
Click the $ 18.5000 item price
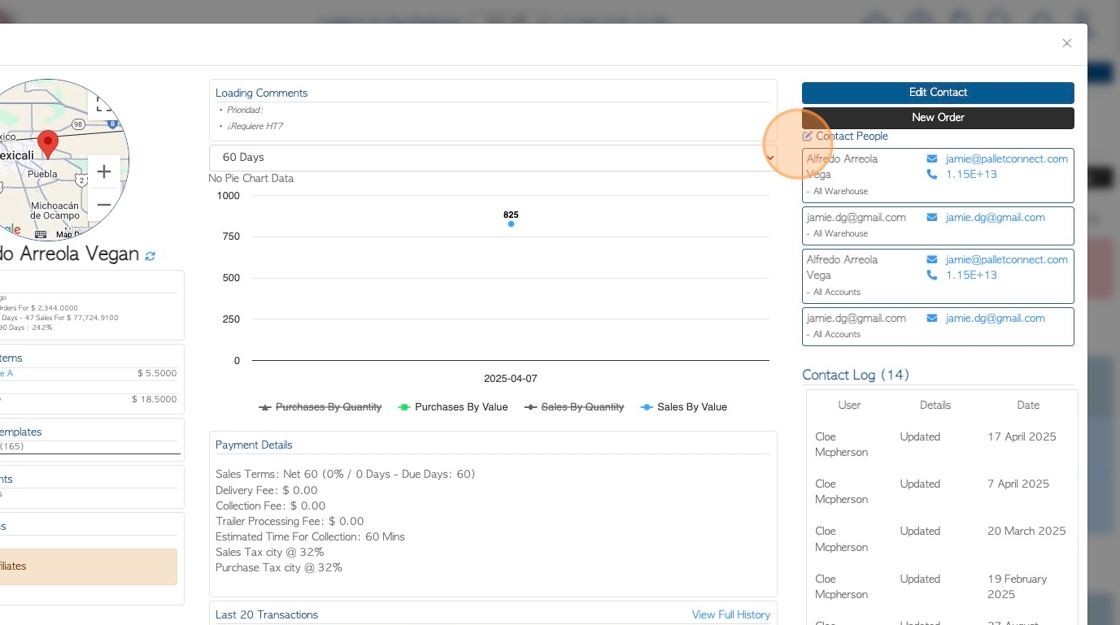coord(154,399)
